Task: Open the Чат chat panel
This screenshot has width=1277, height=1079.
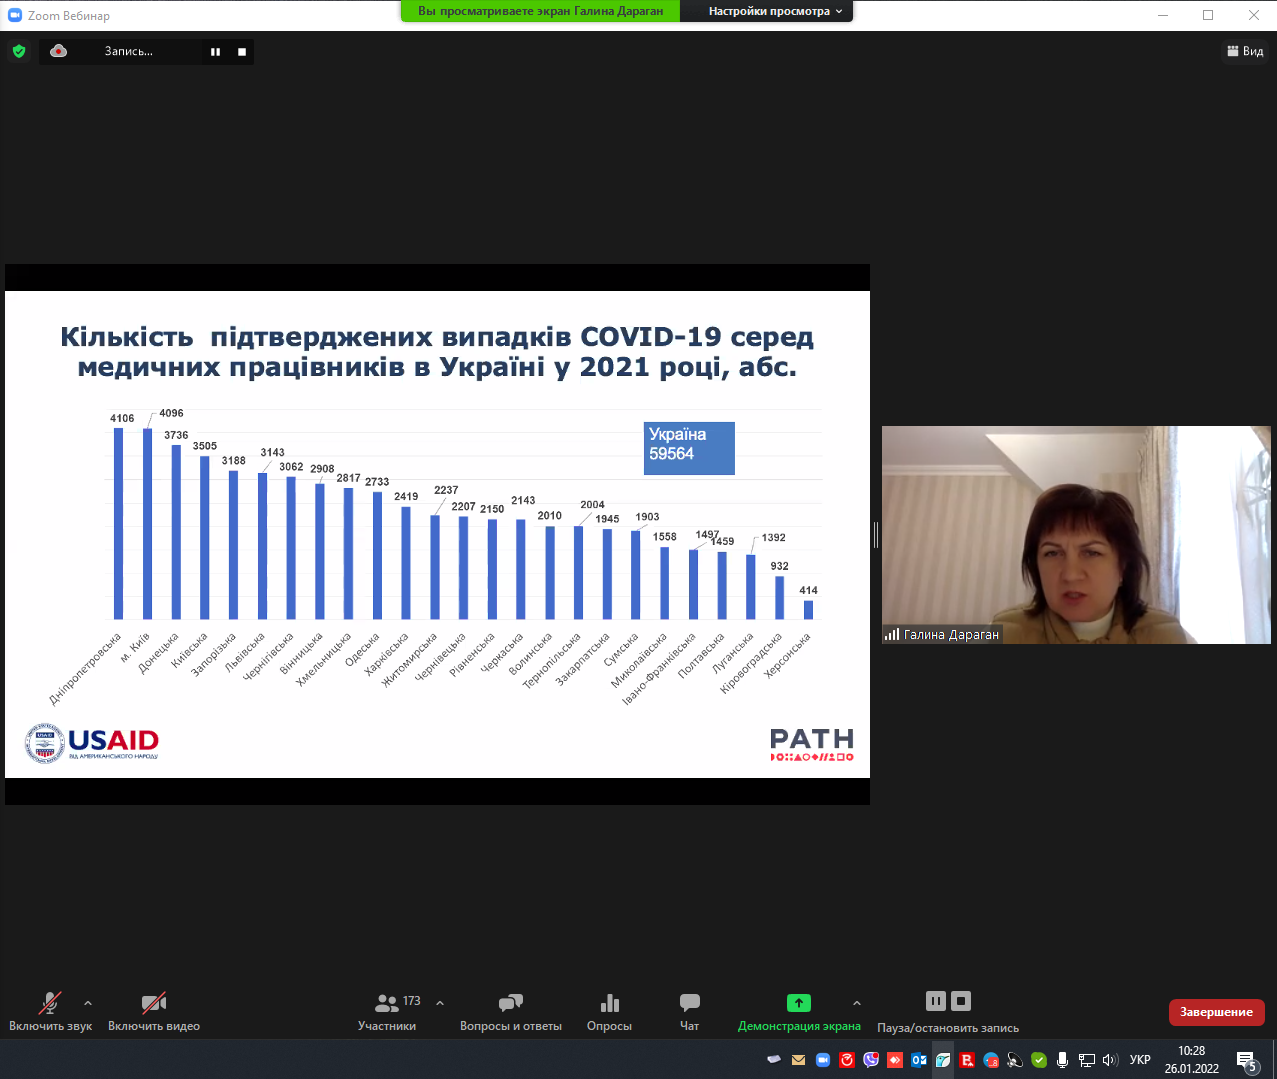Action: pyautogui.click(x=689, y=1011)
